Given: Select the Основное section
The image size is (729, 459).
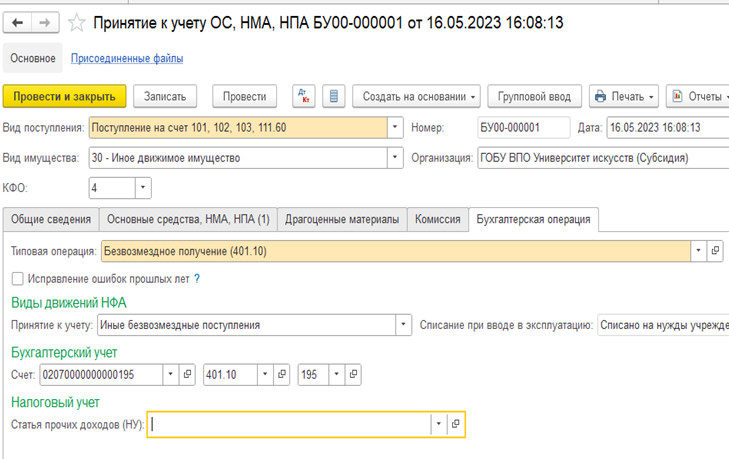Looking at the screenshot, I should (33, 58).
